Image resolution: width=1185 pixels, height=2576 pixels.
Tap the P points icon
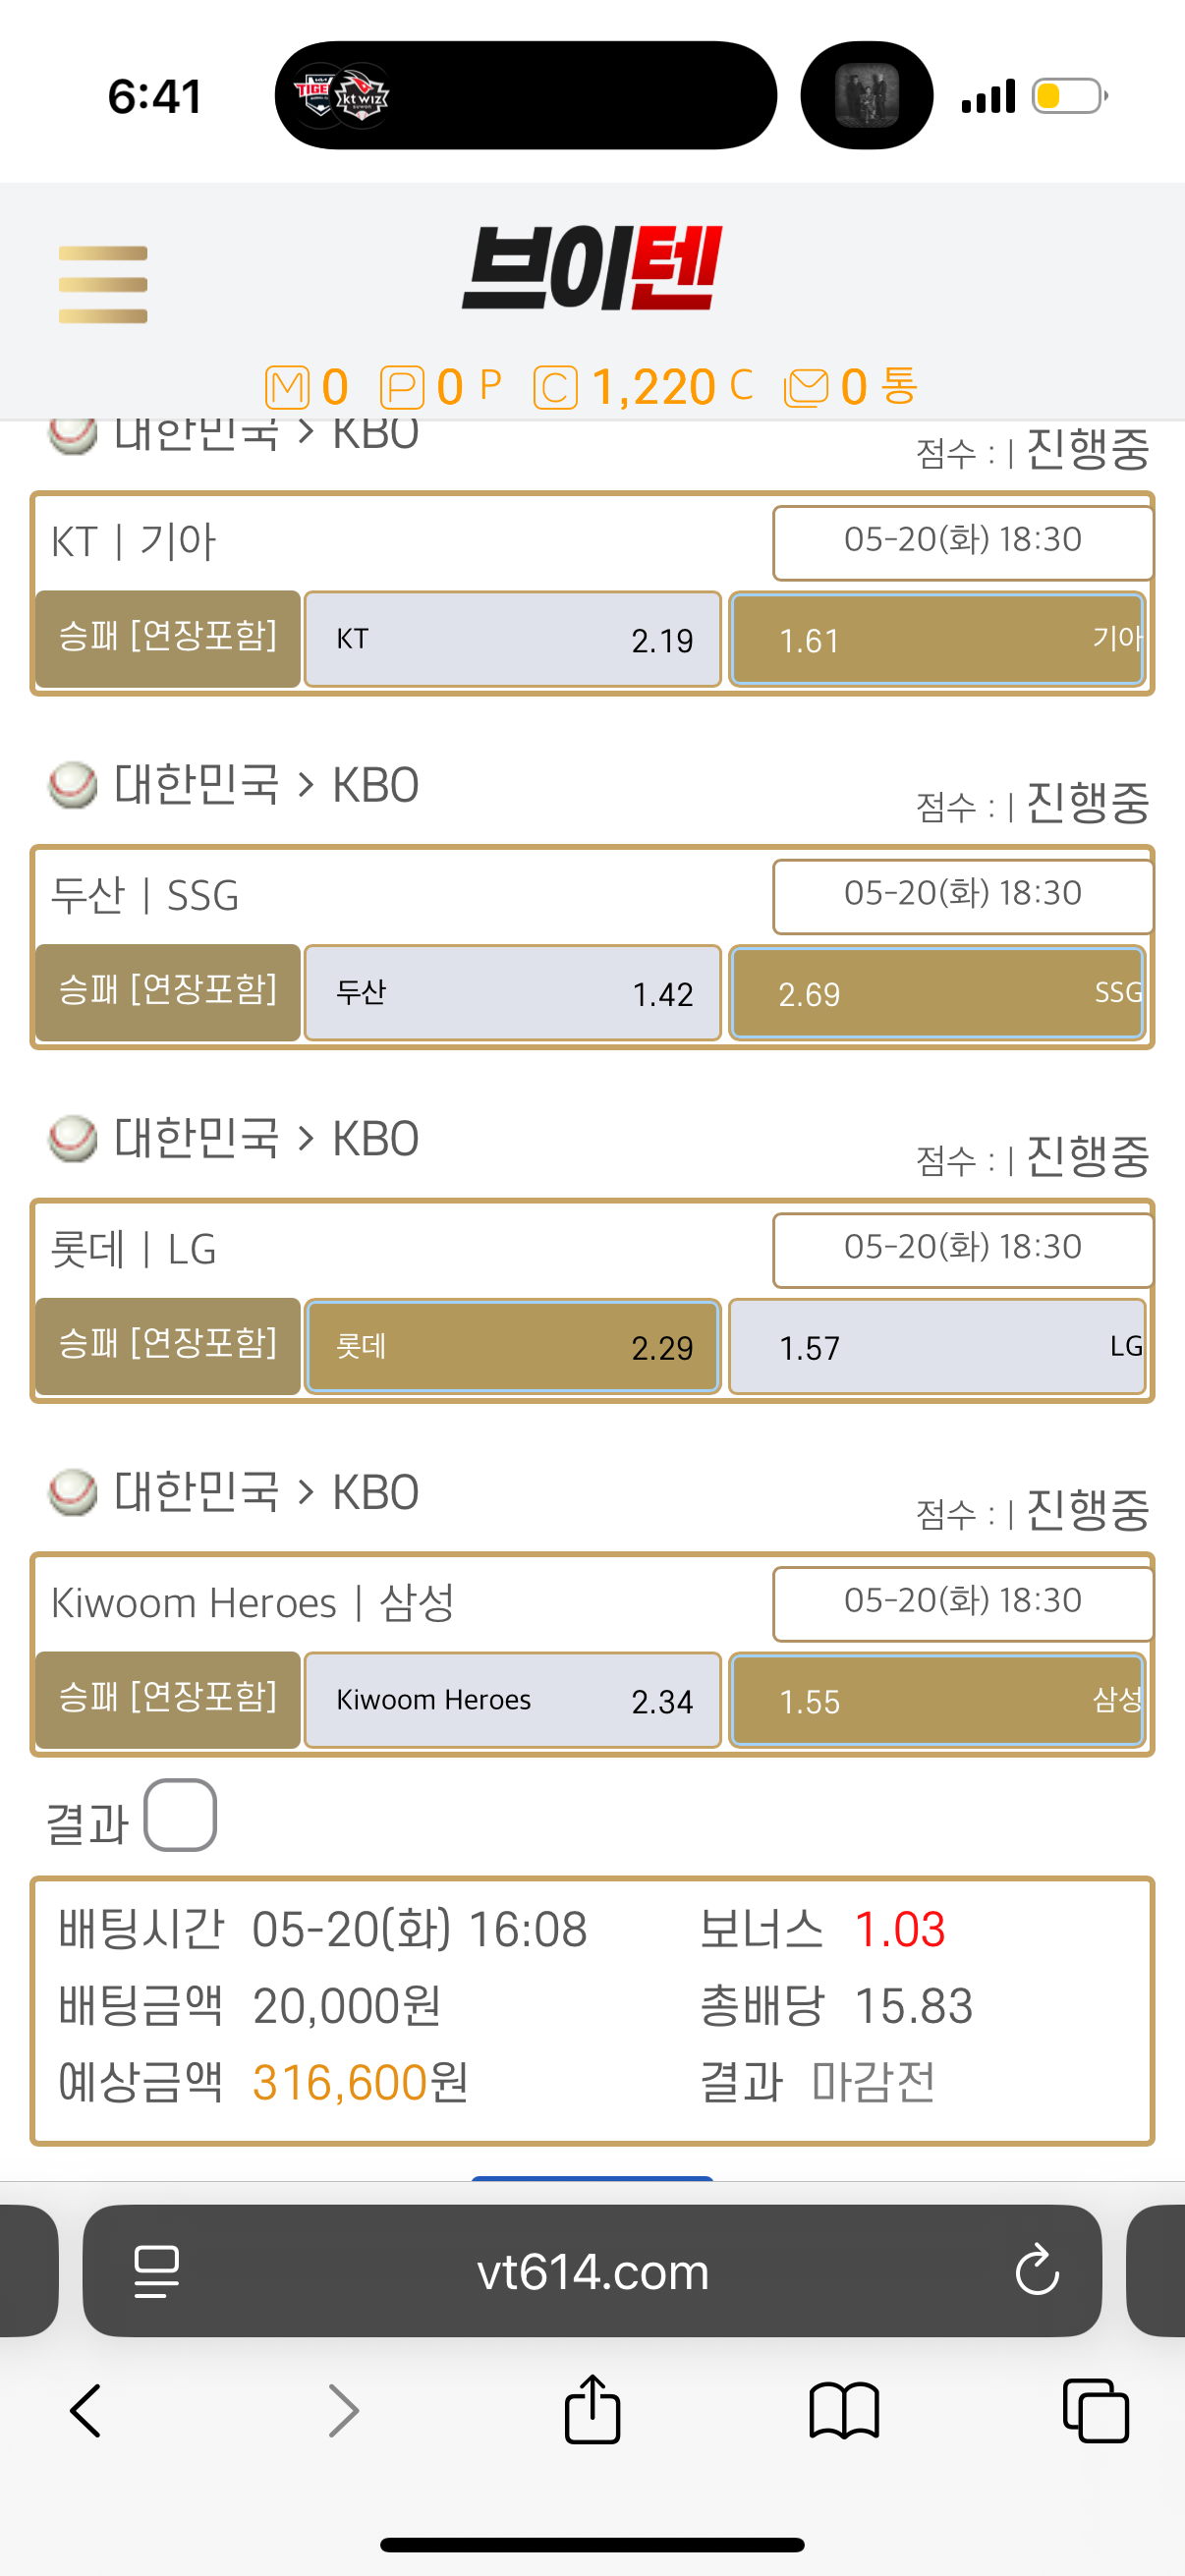coord(402,388)
